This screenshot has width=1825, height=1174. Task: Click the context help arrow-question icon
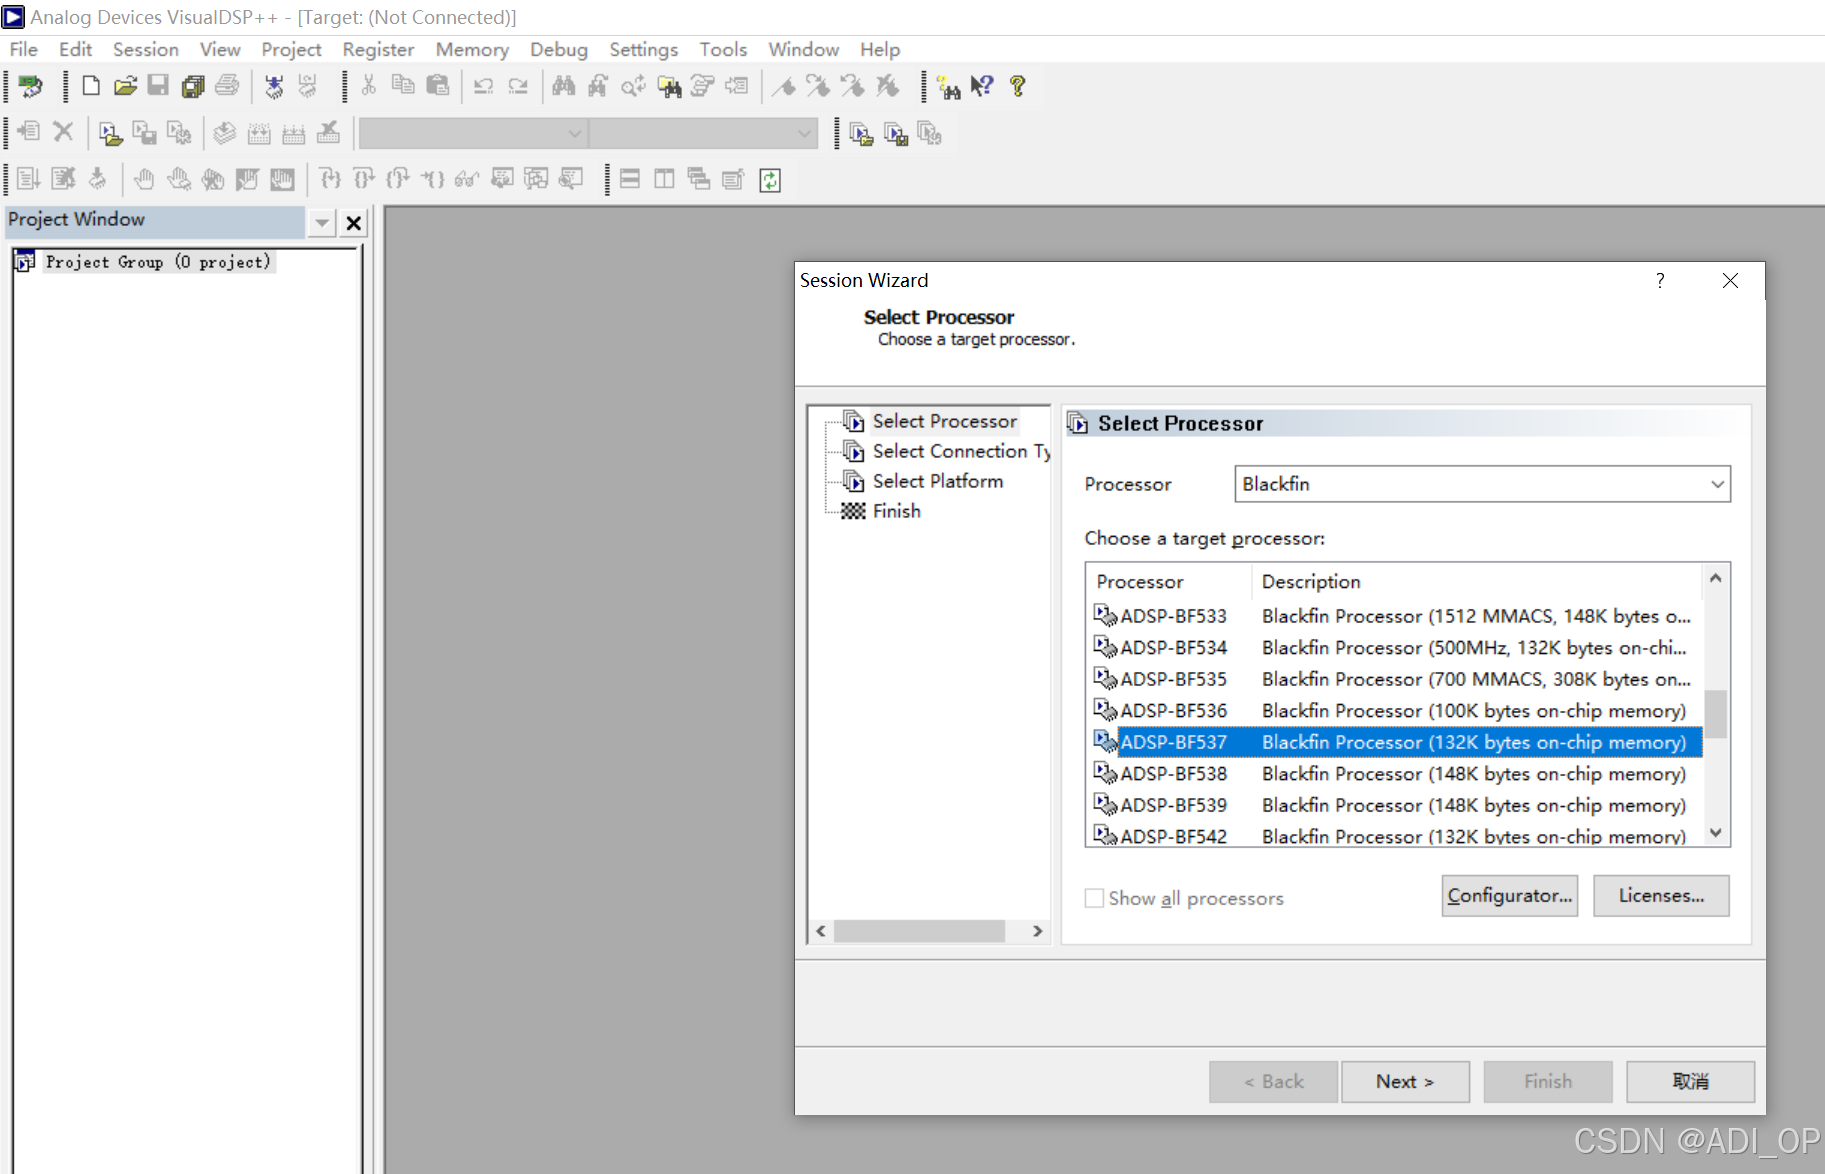[x=982, y=86]
